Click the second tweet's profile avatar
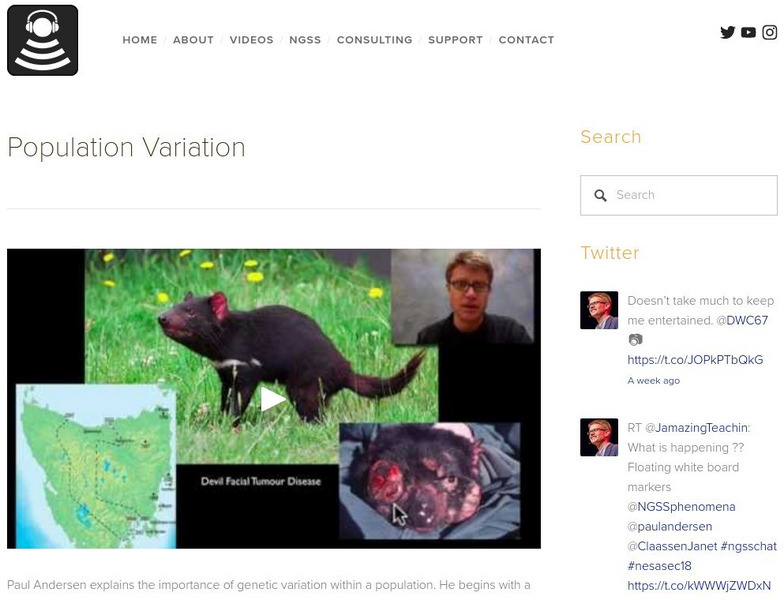The image size is (784, 600). point(599,437)
